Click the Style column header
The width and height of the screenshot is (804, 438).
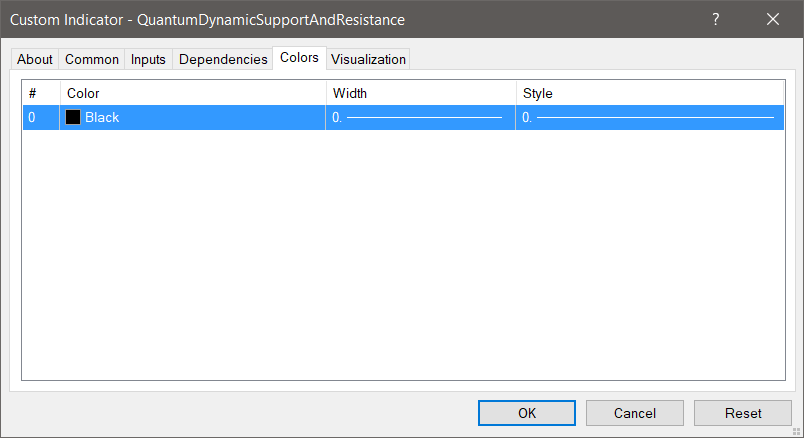coord(648,93)
